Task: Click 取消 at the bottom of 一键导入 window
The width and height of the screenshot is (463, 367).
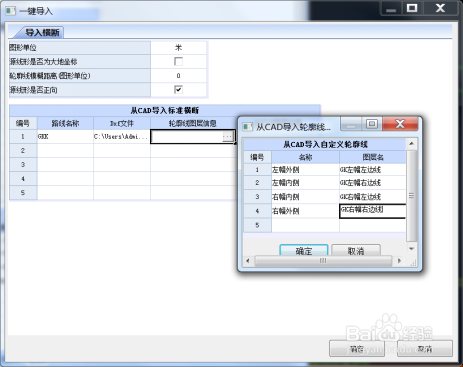Action: pos(425,349)
